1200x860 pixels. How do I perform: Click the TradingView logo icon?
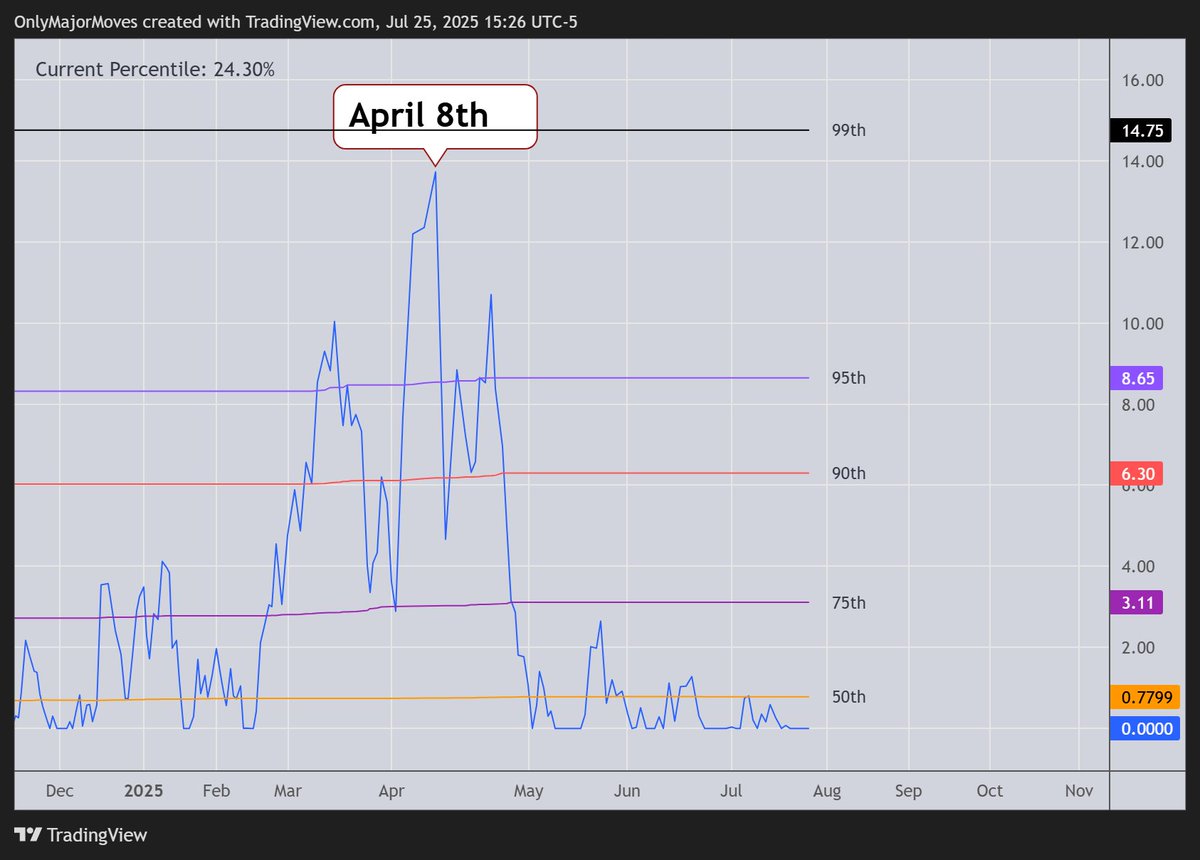[x=27, y=835]
